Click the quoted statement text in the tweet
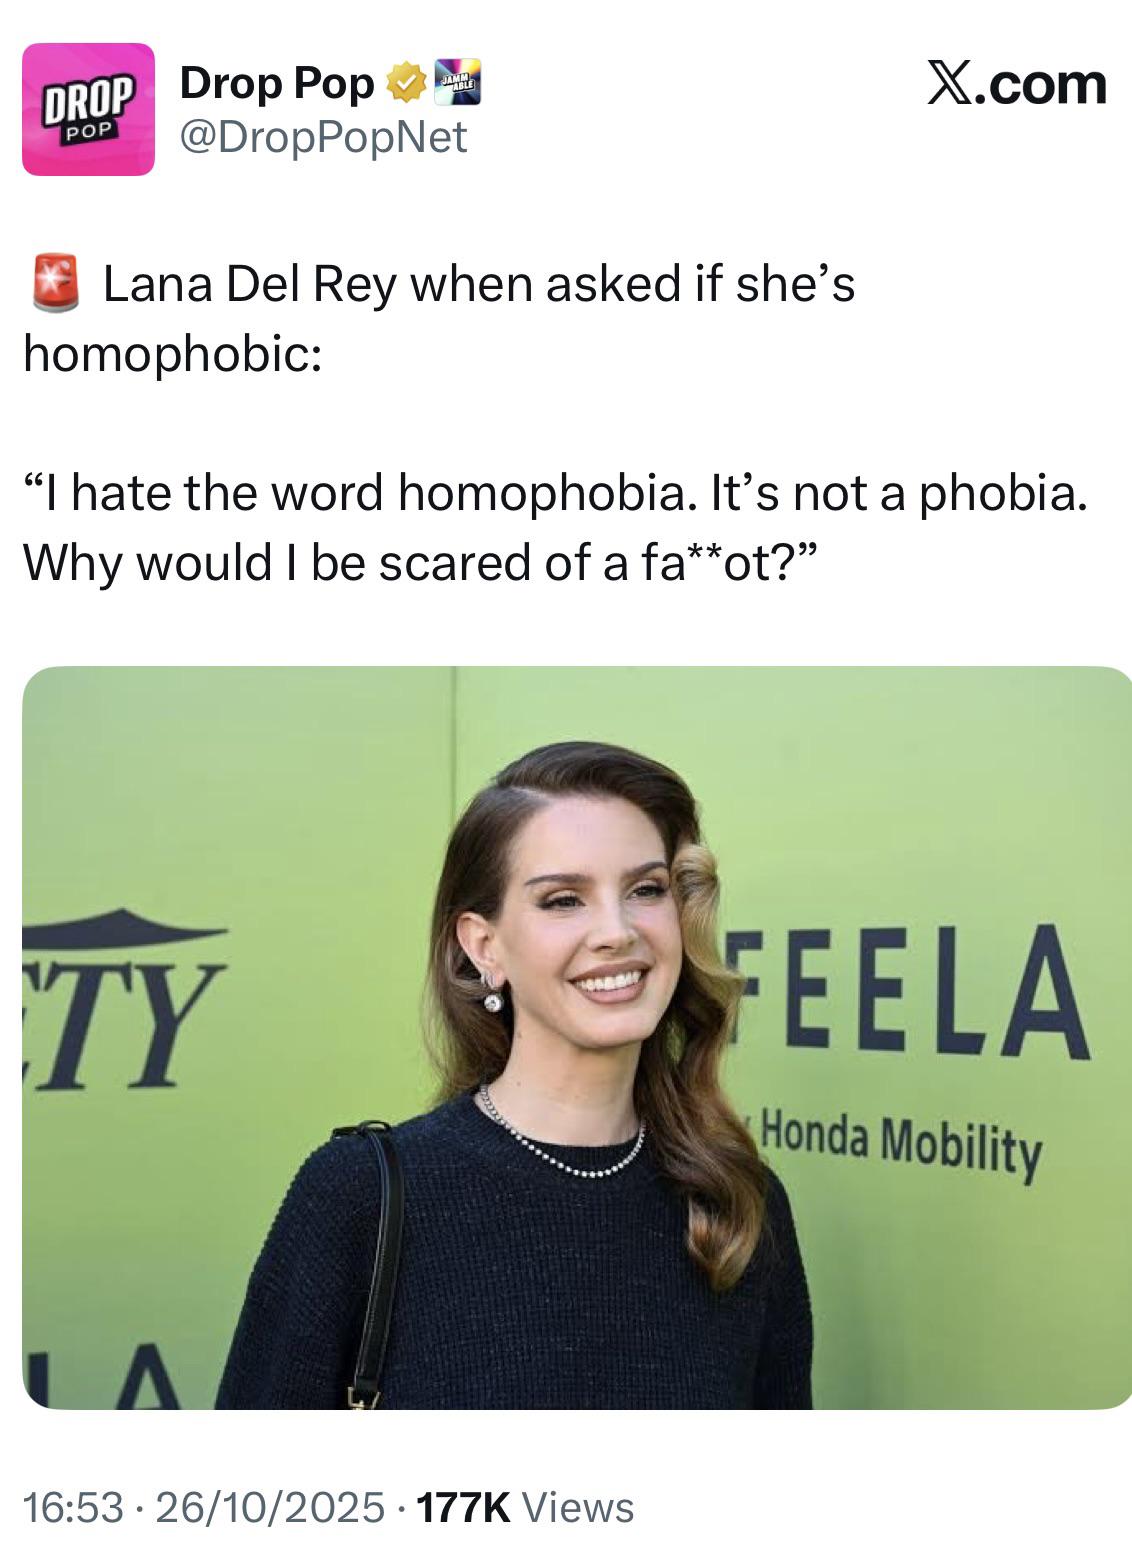 click(x=554, y=528)
